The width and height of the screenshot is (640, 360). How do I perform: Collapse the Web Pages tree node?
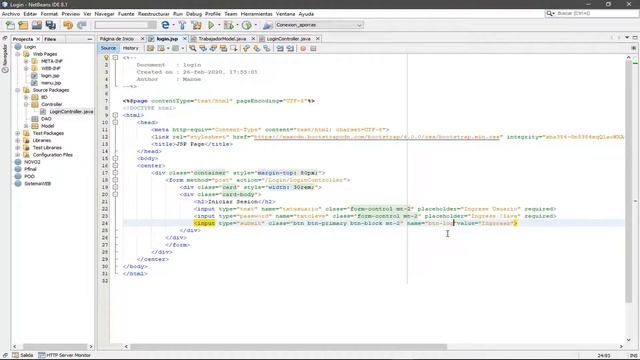[x=18, y=54]
